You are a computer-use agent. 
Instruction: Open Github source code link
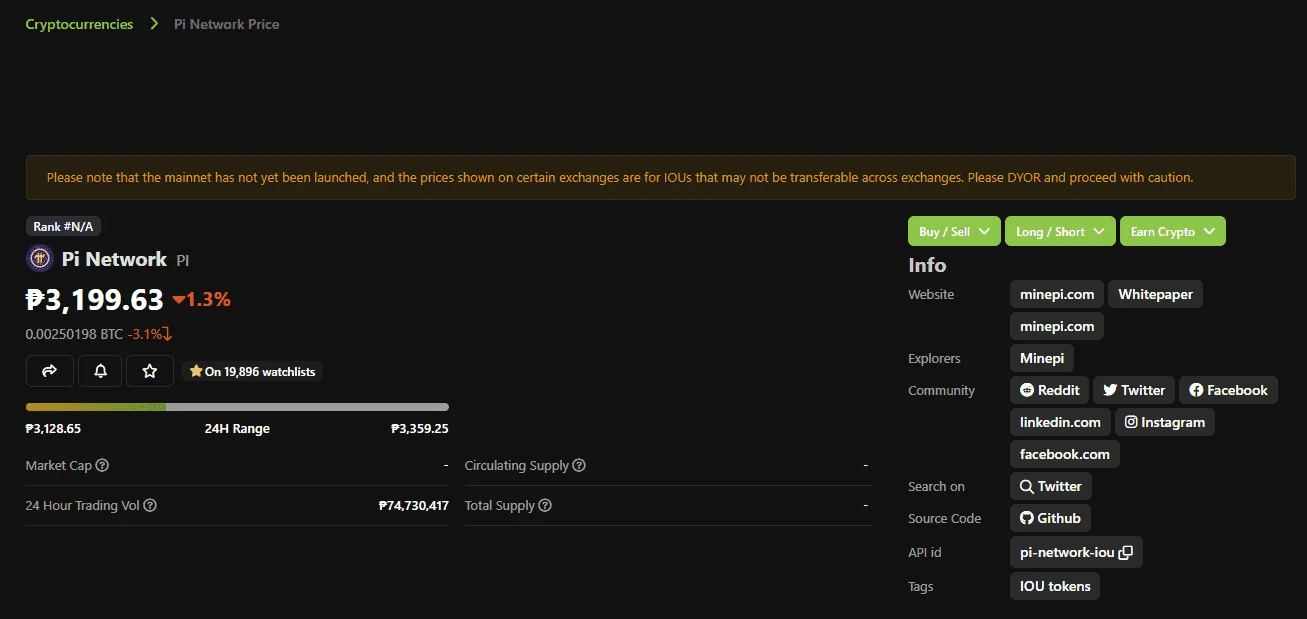(x=1050, y=518)
